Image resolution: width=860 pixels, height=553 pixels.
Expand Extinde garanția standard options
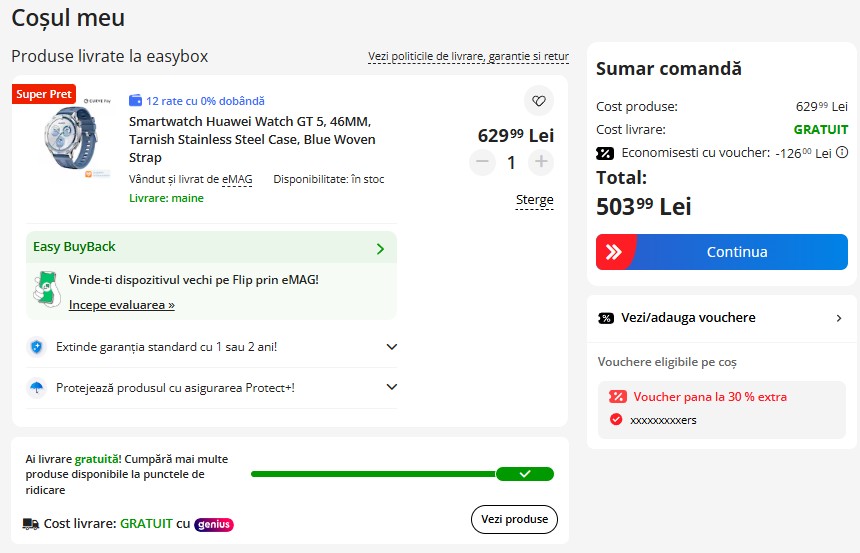(x=392, y=347)
